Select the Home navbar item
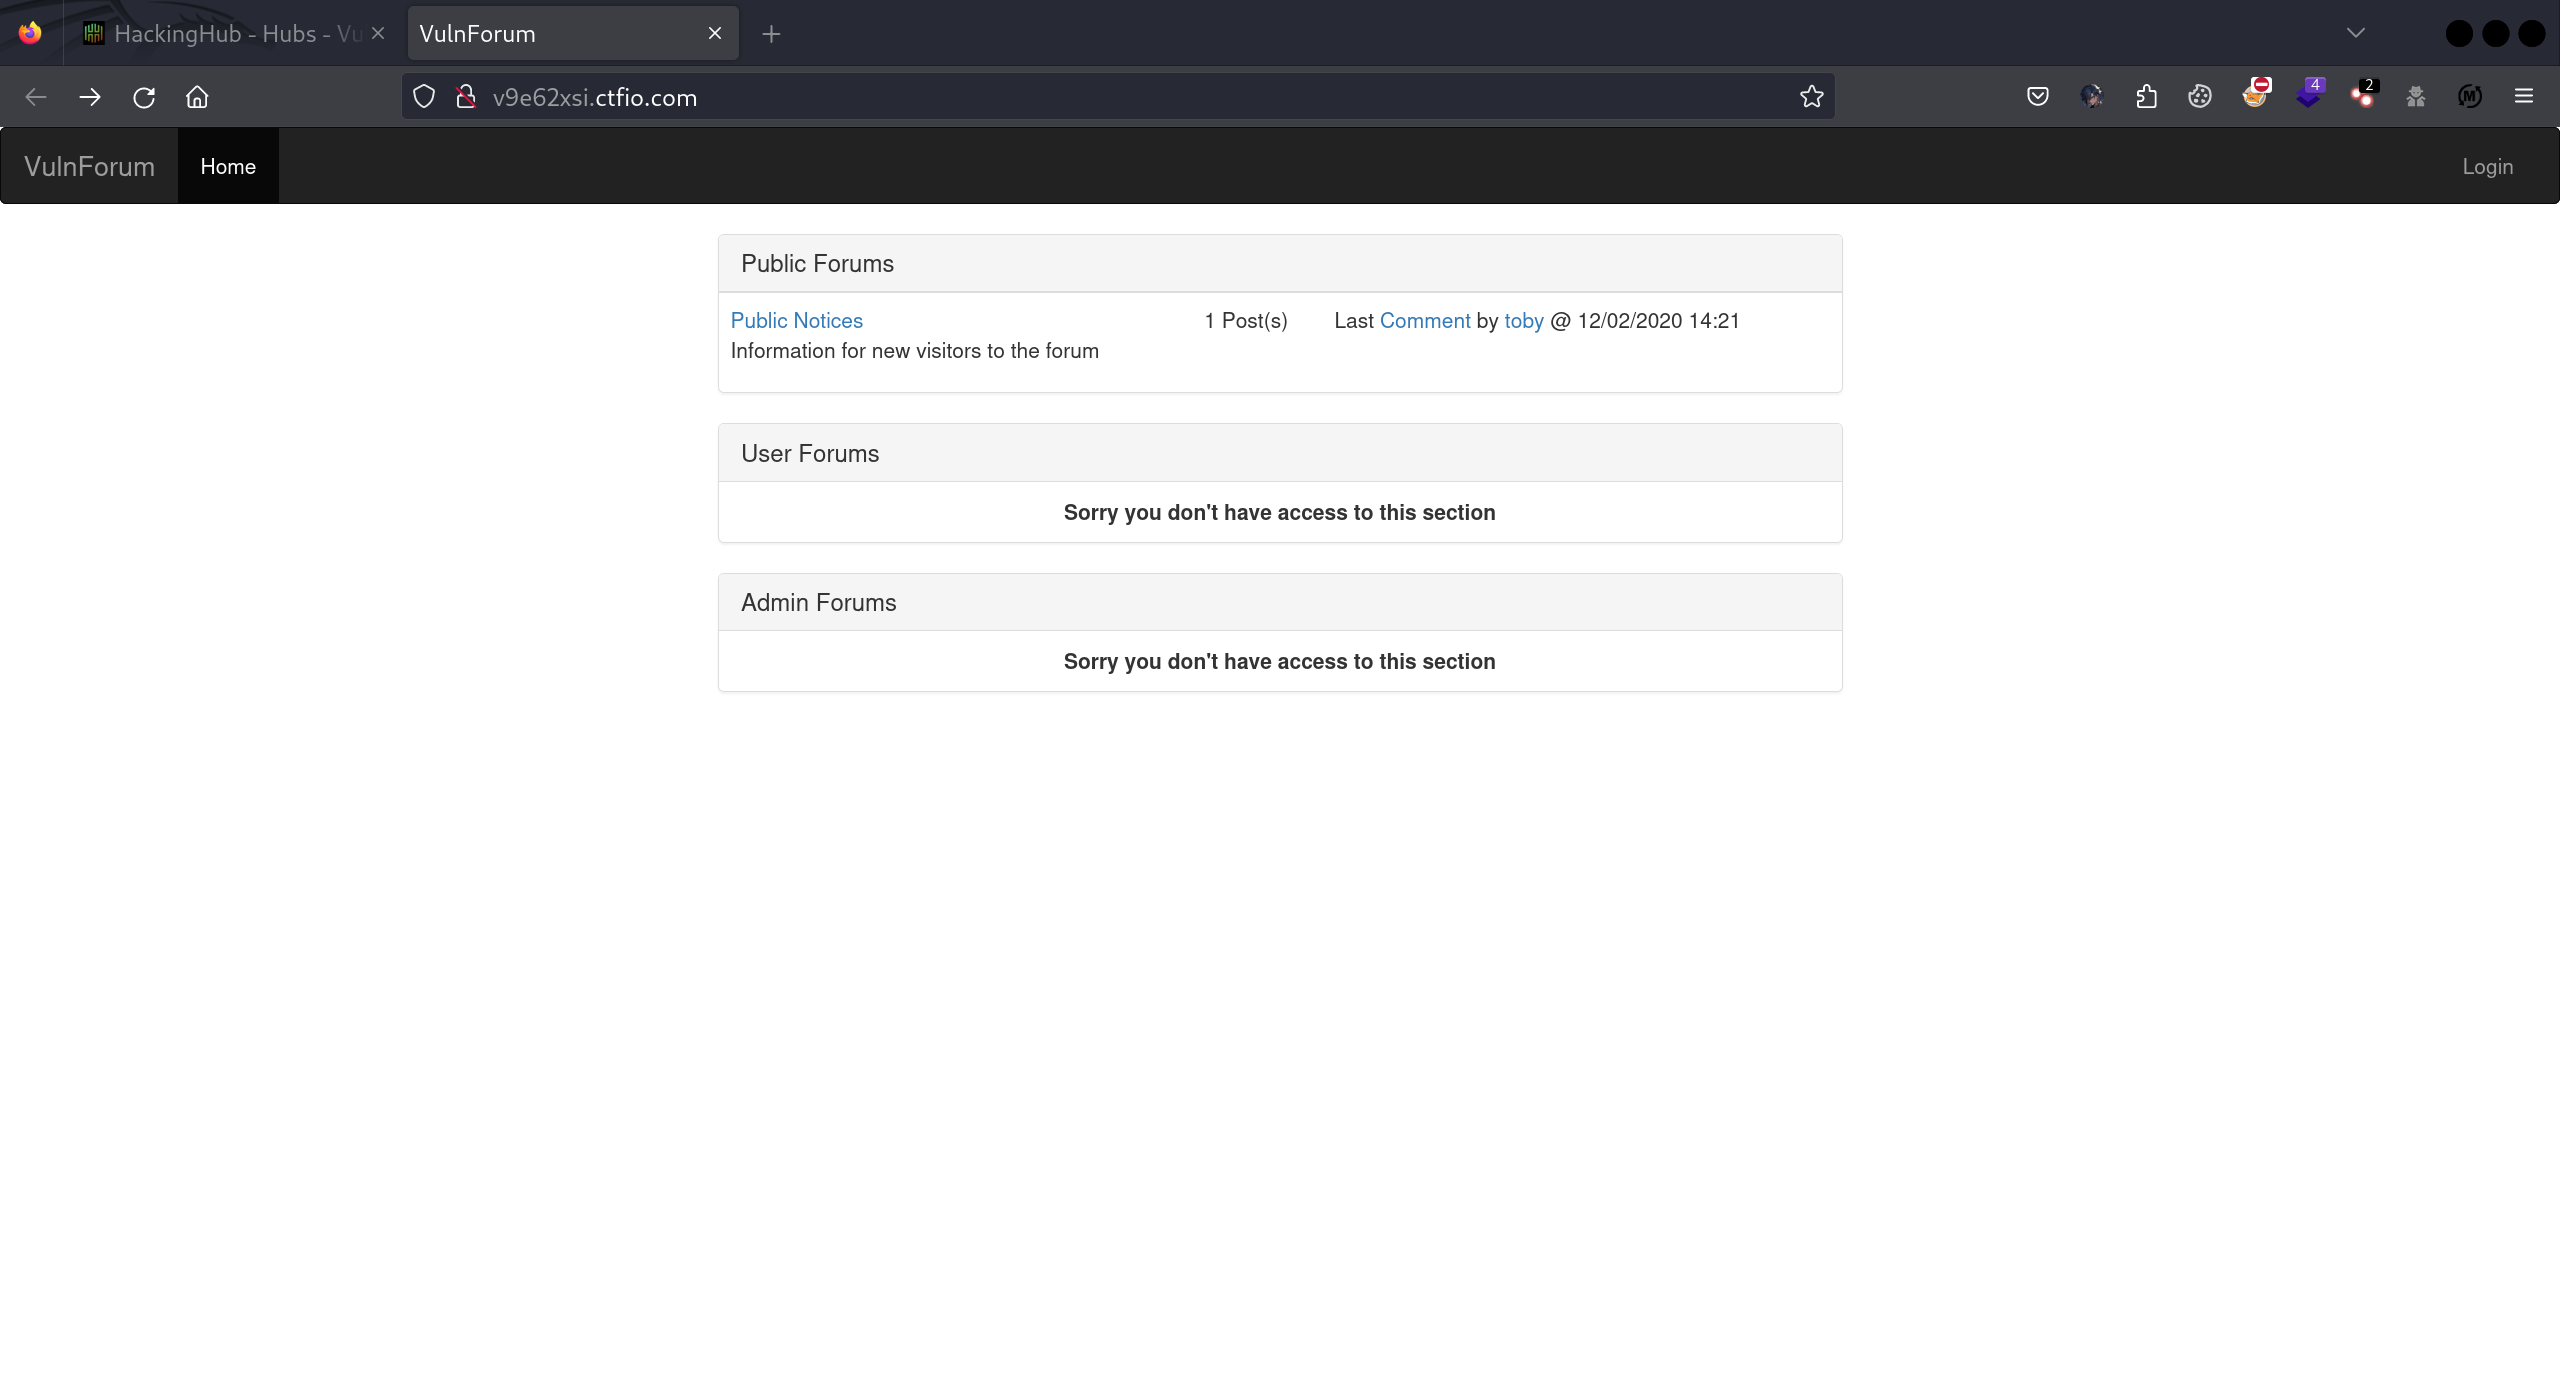 pyautogui.click(x=228, y=166)
